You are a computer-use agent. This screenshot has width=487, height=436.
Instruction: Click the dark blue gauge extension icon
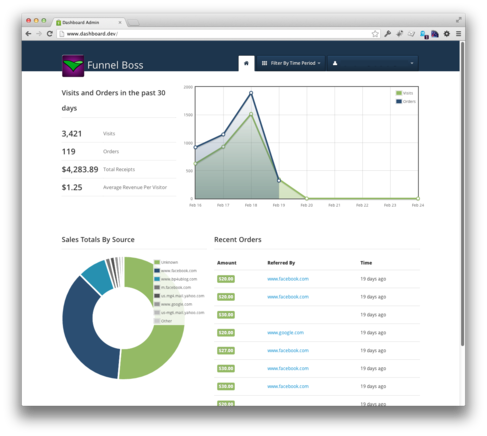(435, 34)
